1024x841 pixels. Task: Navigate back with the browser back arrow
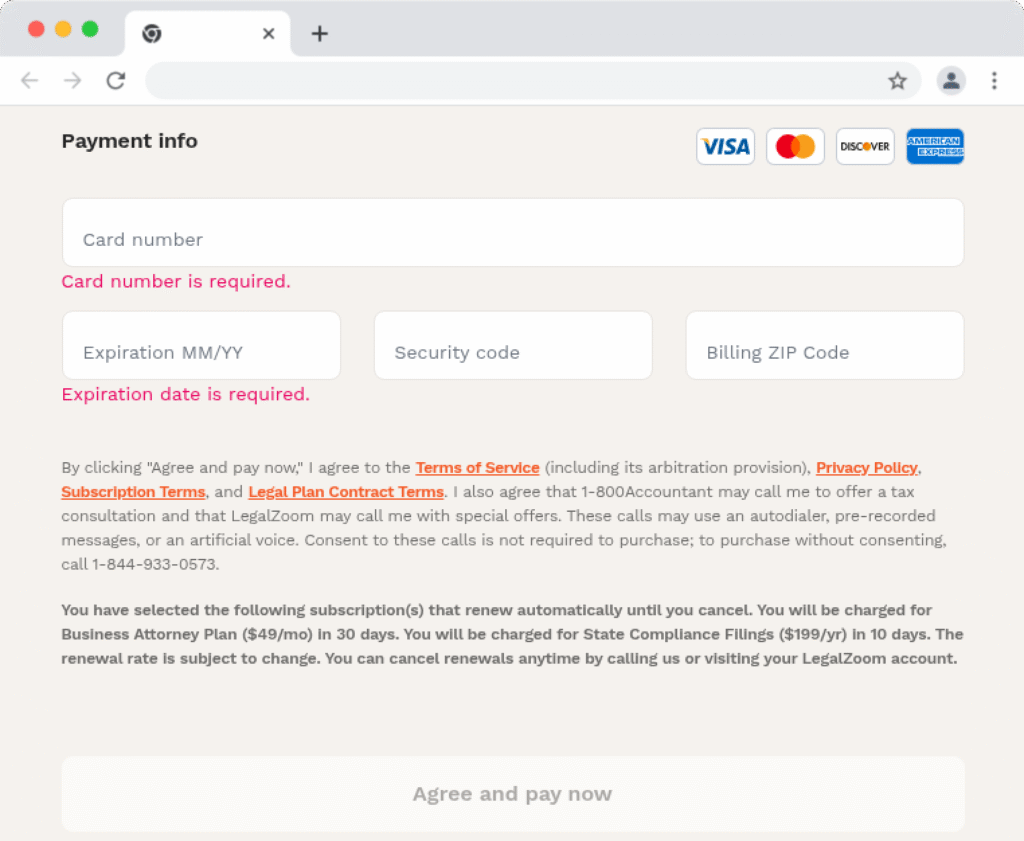[x=31, y=80]
